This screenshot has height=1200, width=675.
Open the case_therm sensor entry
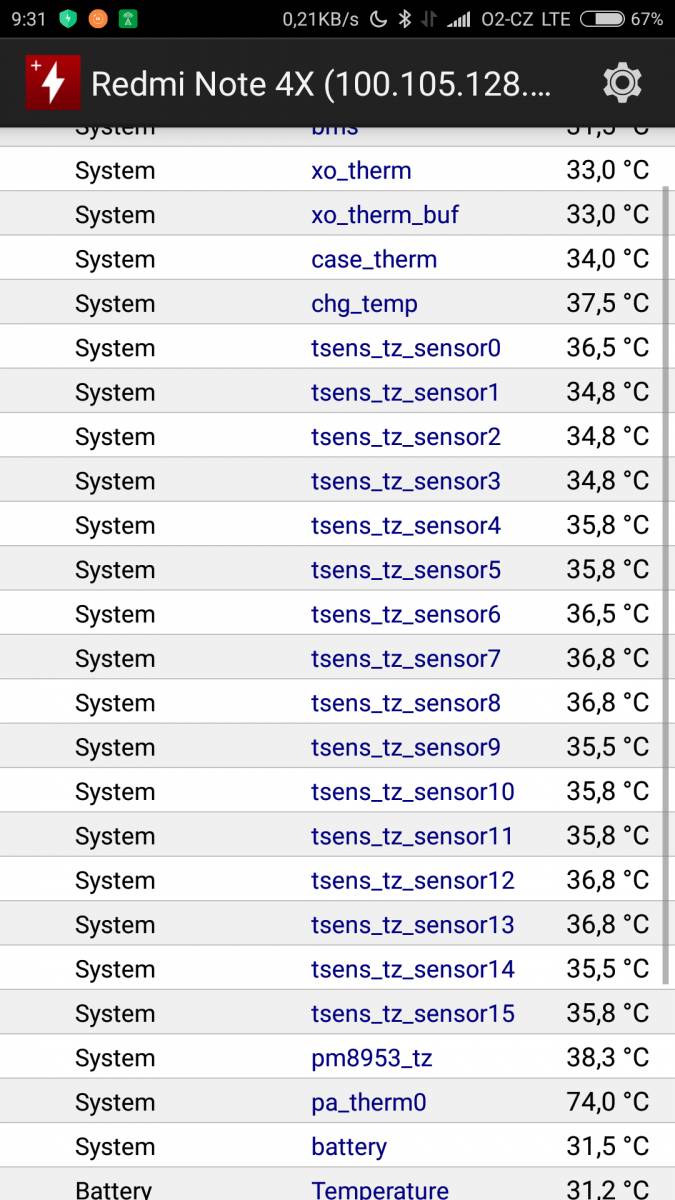tap(374, 260)
